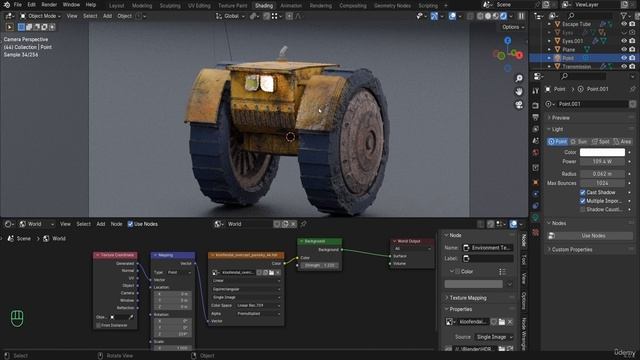This screenshot has width=640, height=360.
Task: Toggle From Instancer checkbox in Texture Coordinate node
Action: (x=98, y=325)
